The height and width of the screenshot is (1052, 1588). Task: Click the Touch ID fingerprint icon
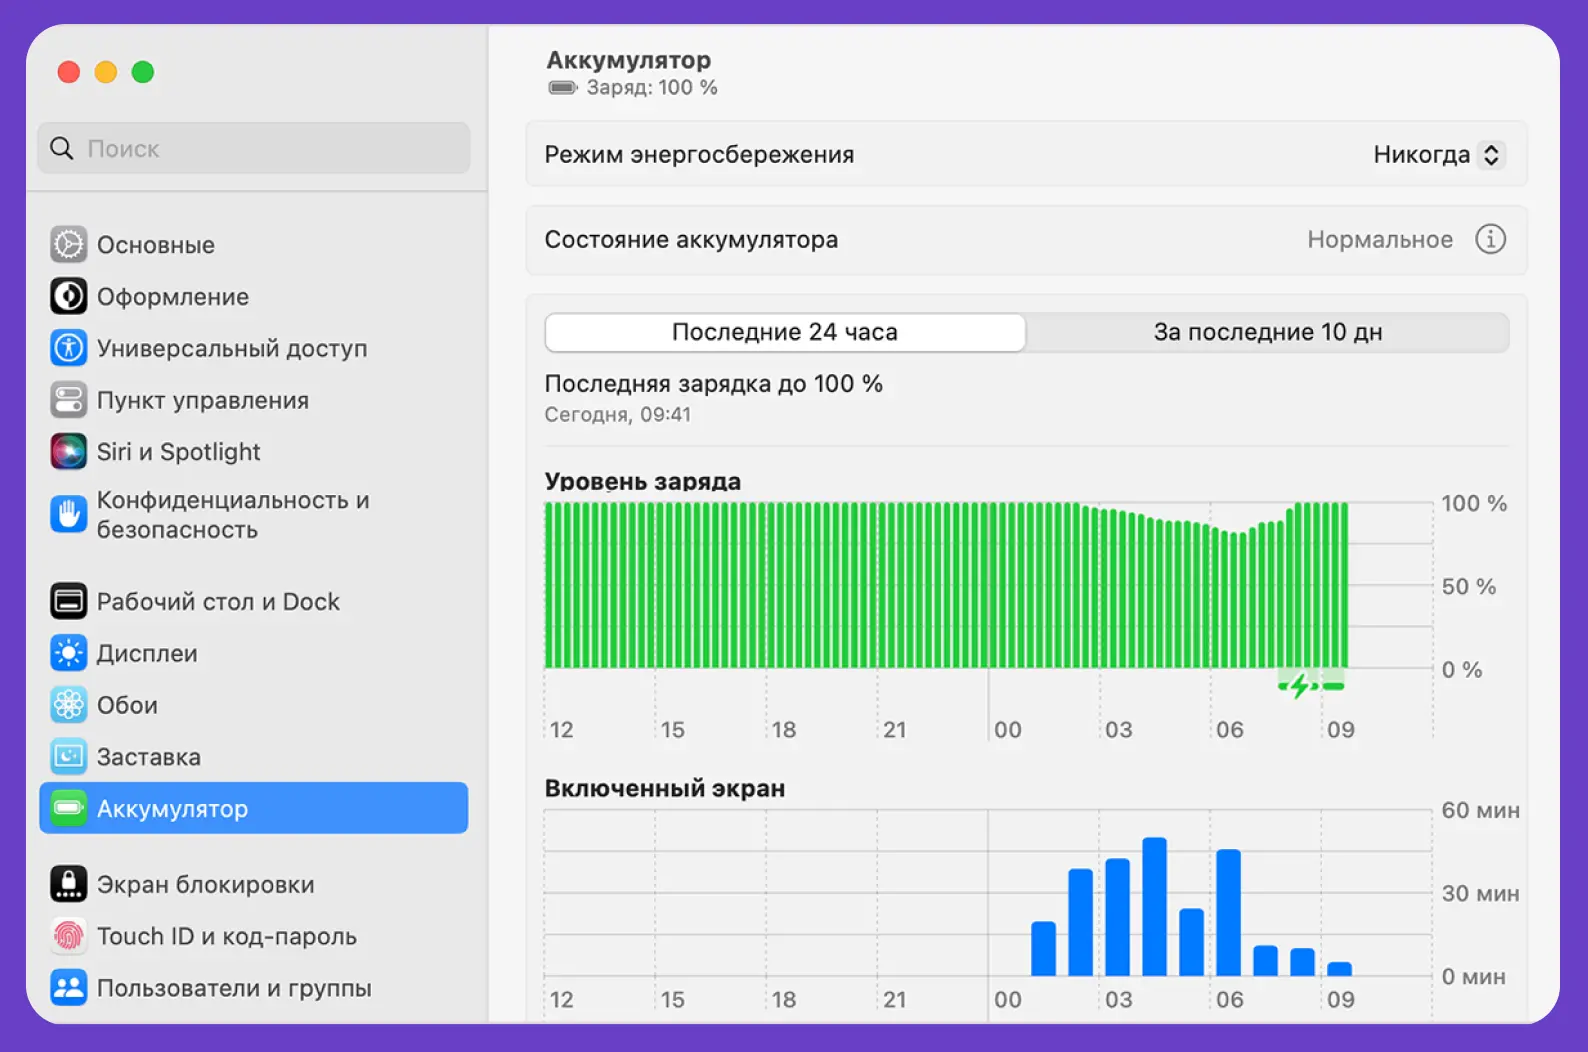coord(69,936)
